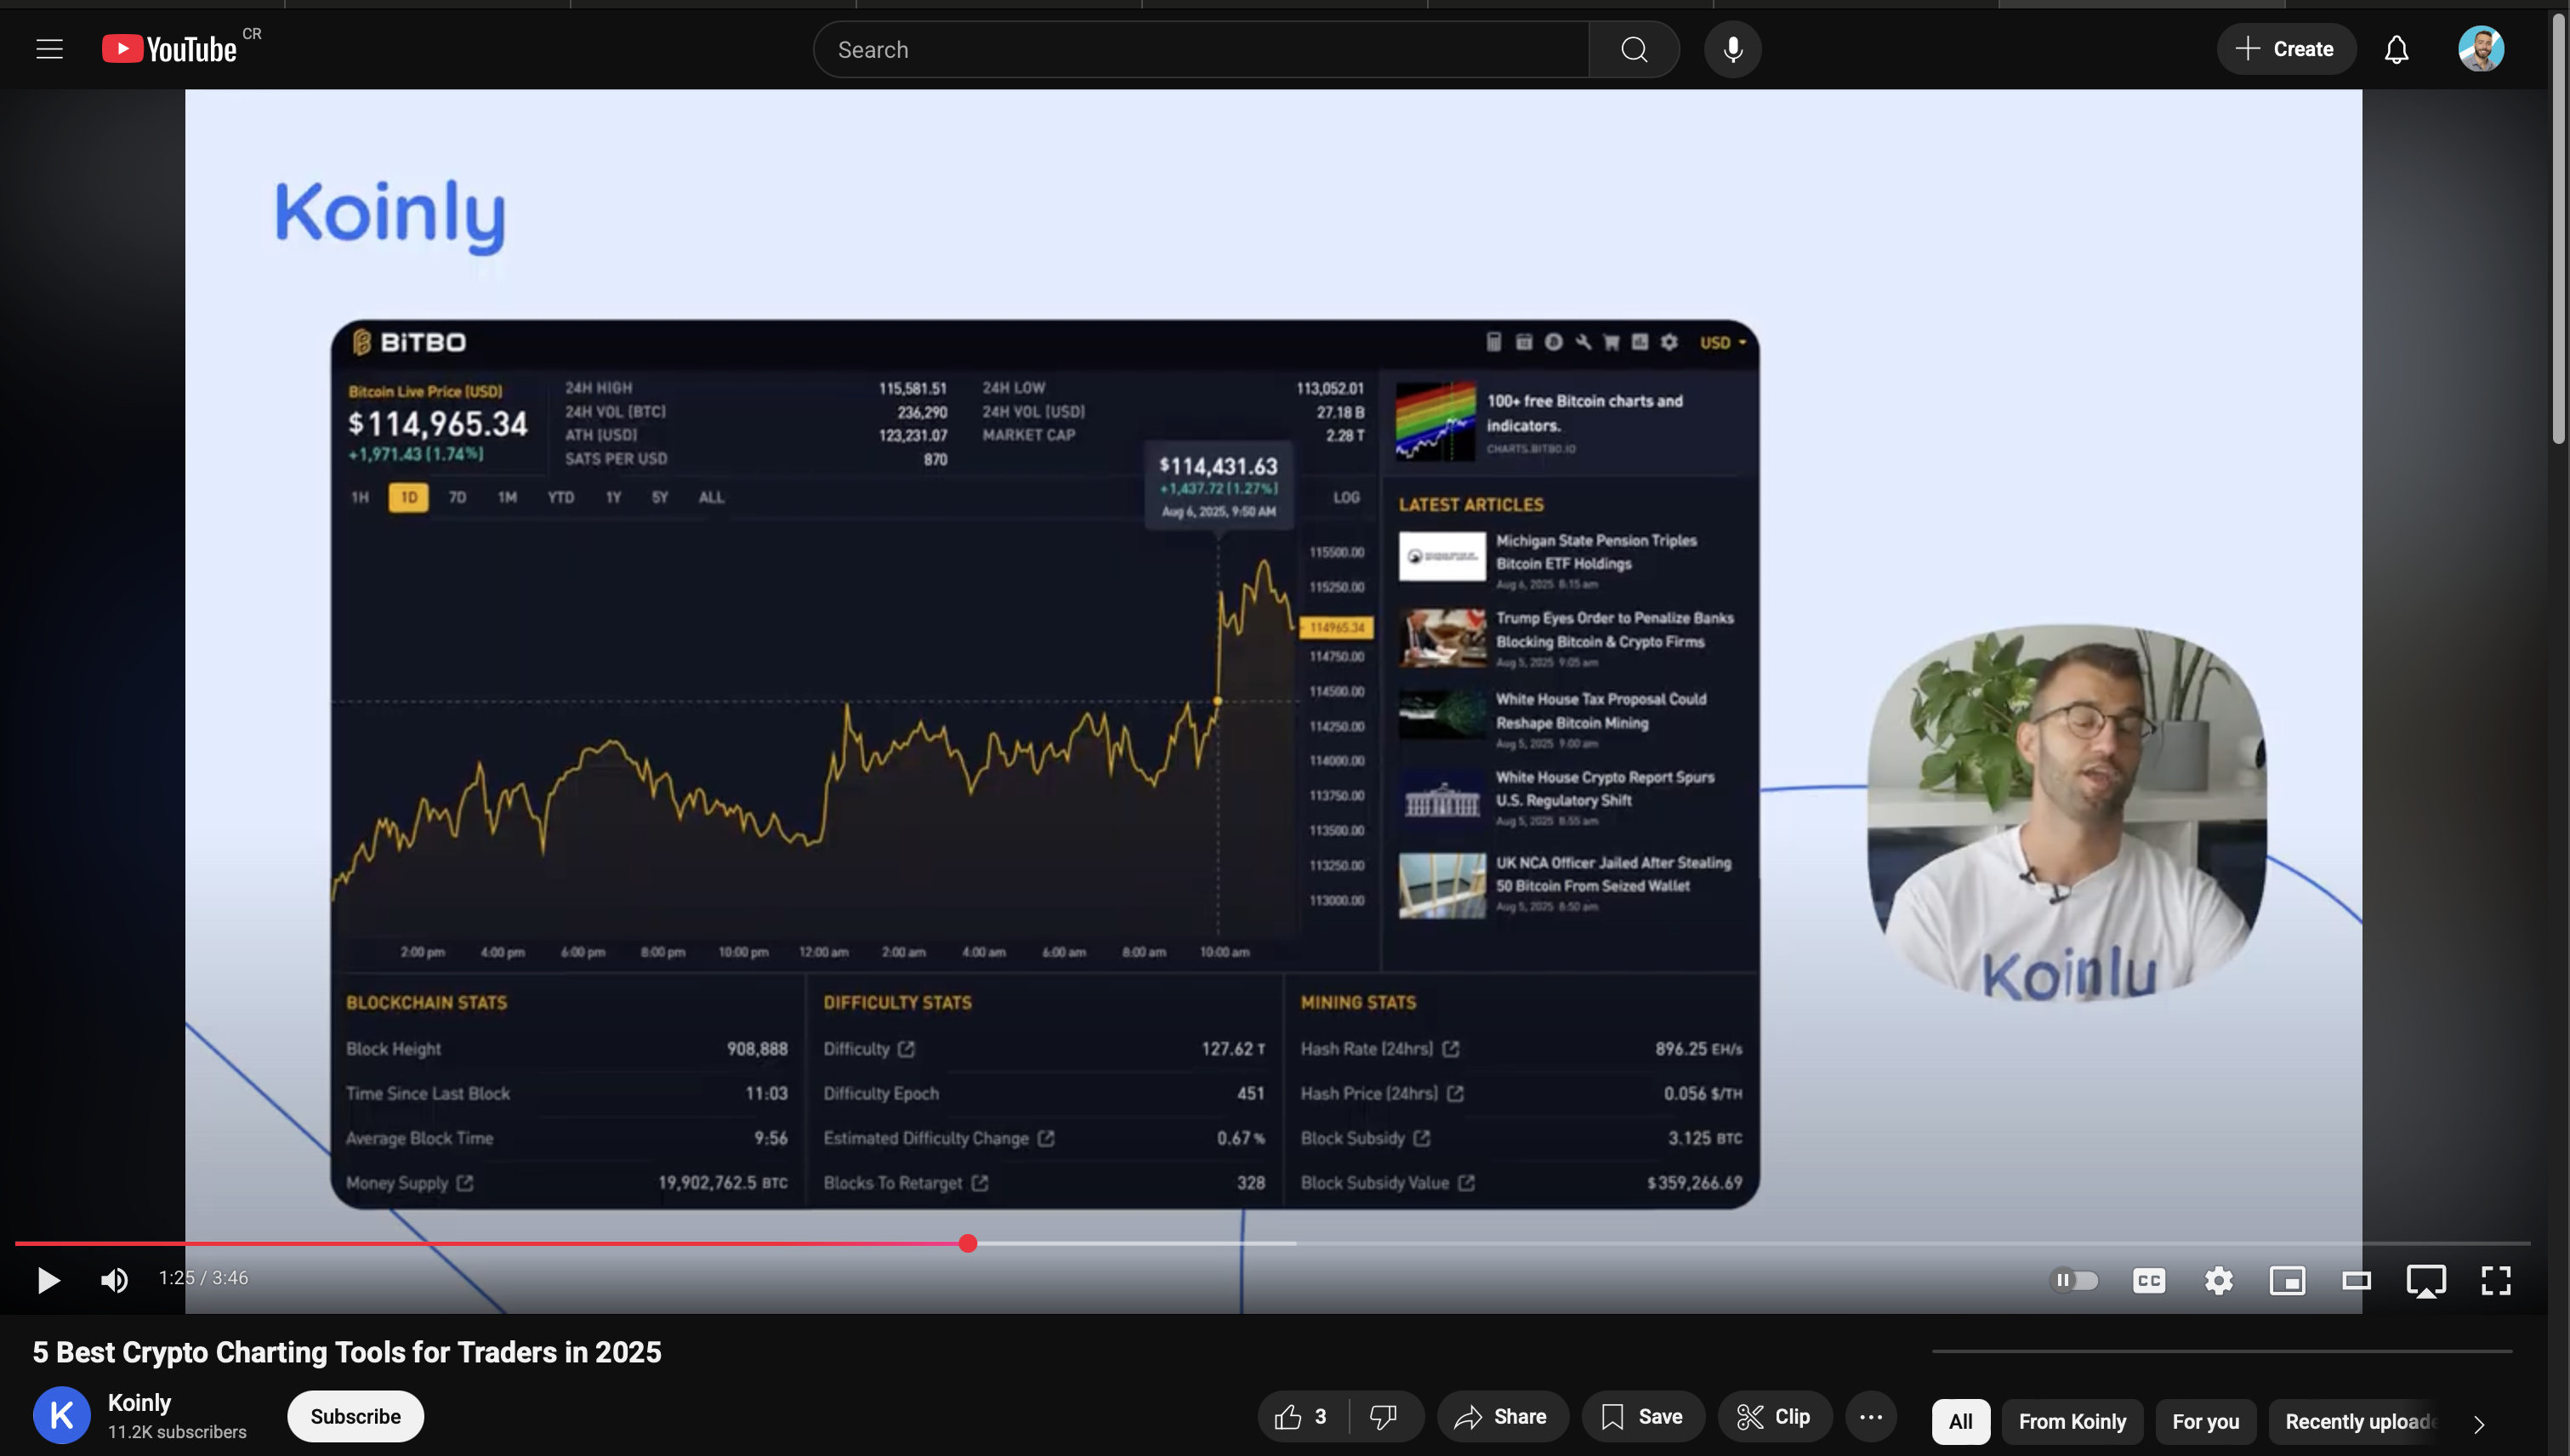Click the Trump Eyes Order article thumbnail
Viewport: 2570px width, 1456px height.
coord(1442,637)
